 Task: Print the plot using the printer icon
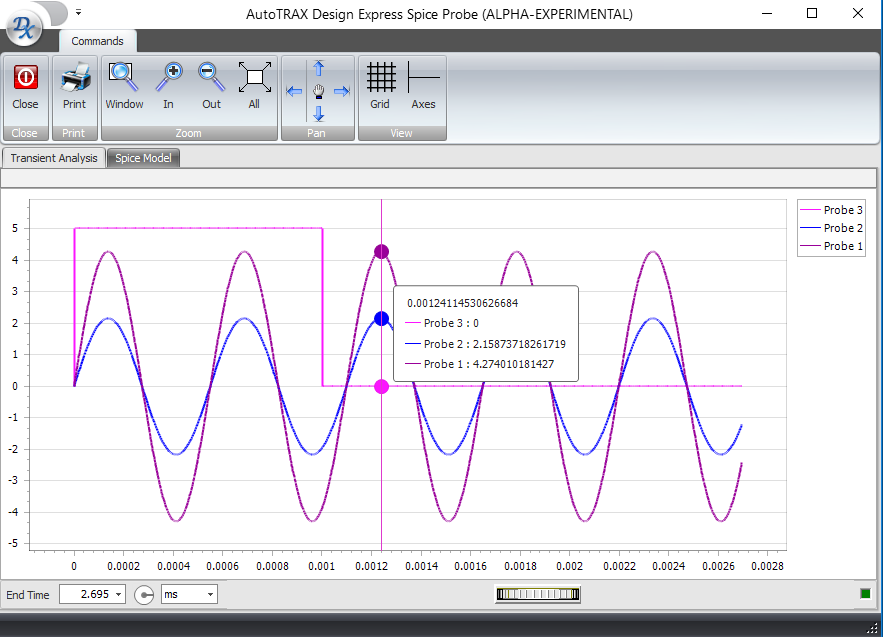tap(74, 78)
